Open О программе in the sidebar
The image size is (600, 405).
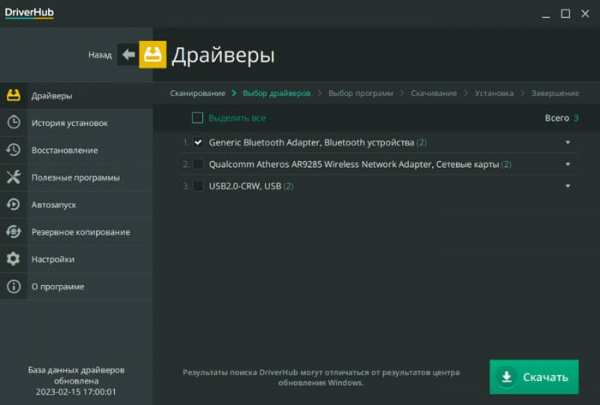pos(77,286)
